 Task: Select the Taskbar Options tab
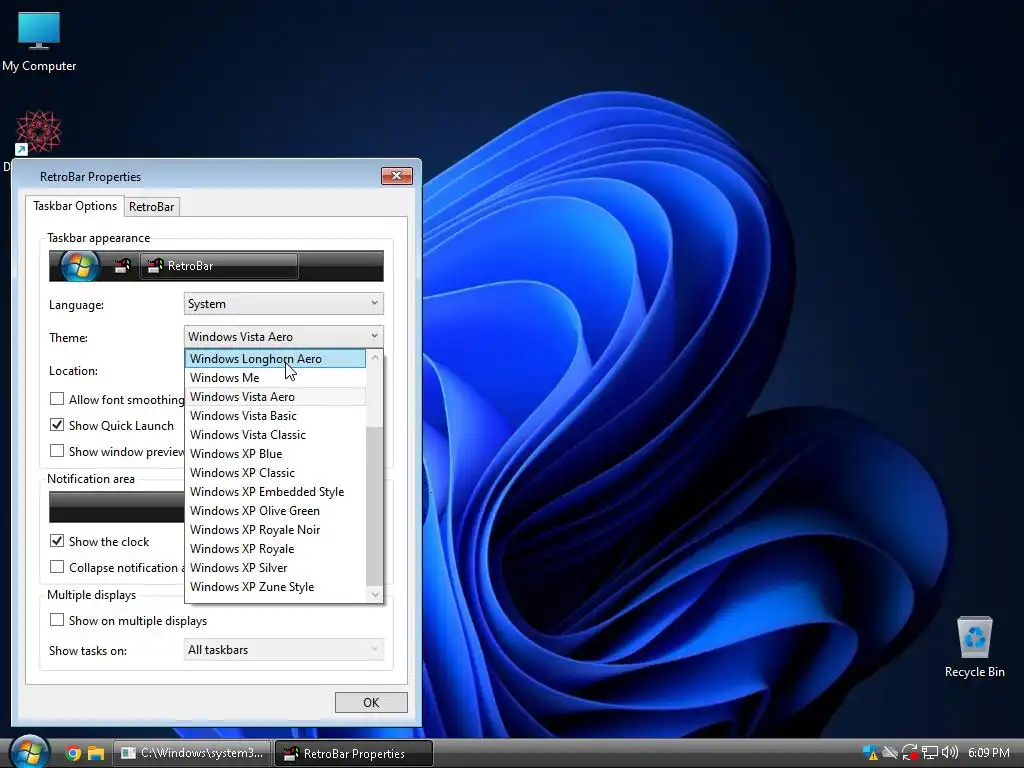[75, 206]
